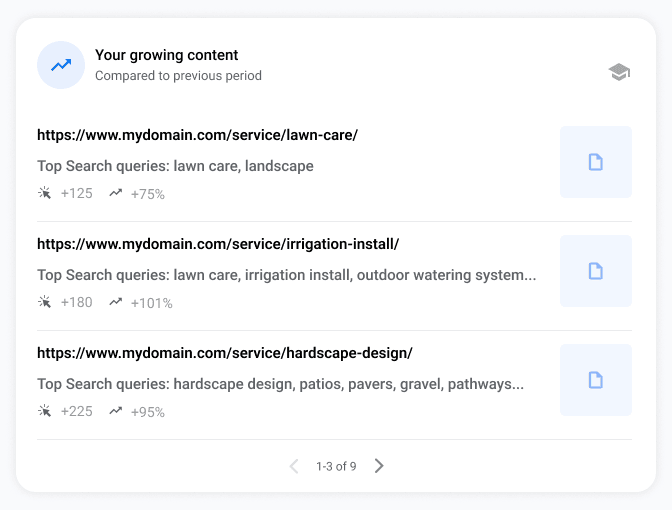Click the hardscape-design page document thumbnail
This screenshot has width=672, height=510.
pyautogui.click(x=596, y=380)
